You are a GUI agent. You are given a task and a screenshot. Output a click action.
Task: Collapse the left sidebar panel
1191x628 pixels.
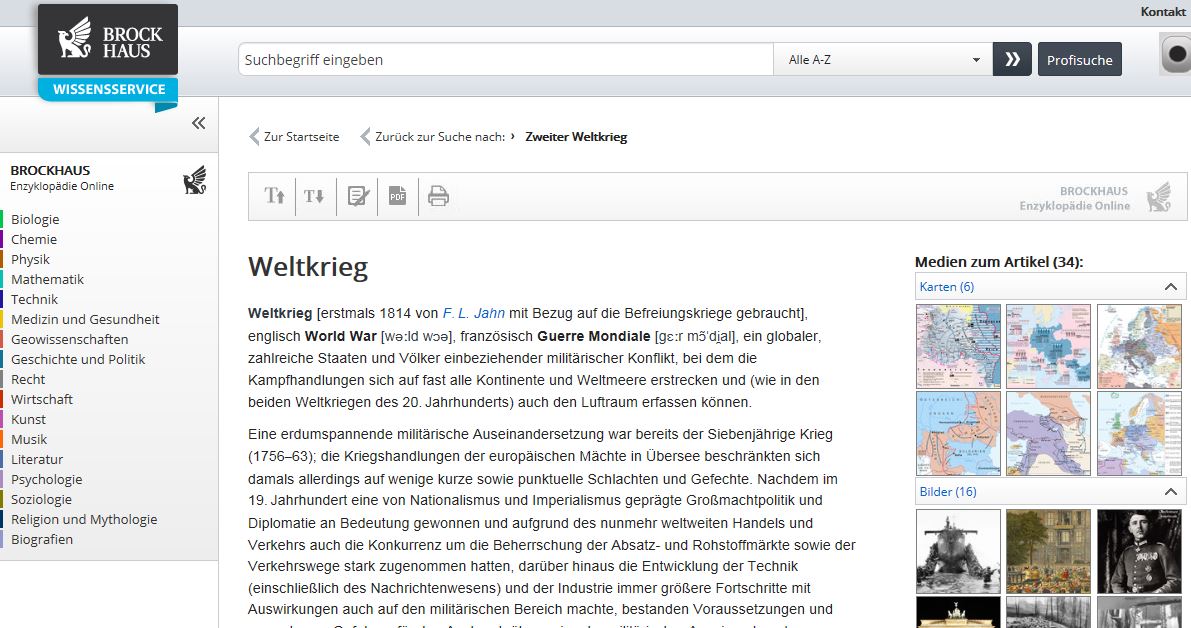[198, 123]
